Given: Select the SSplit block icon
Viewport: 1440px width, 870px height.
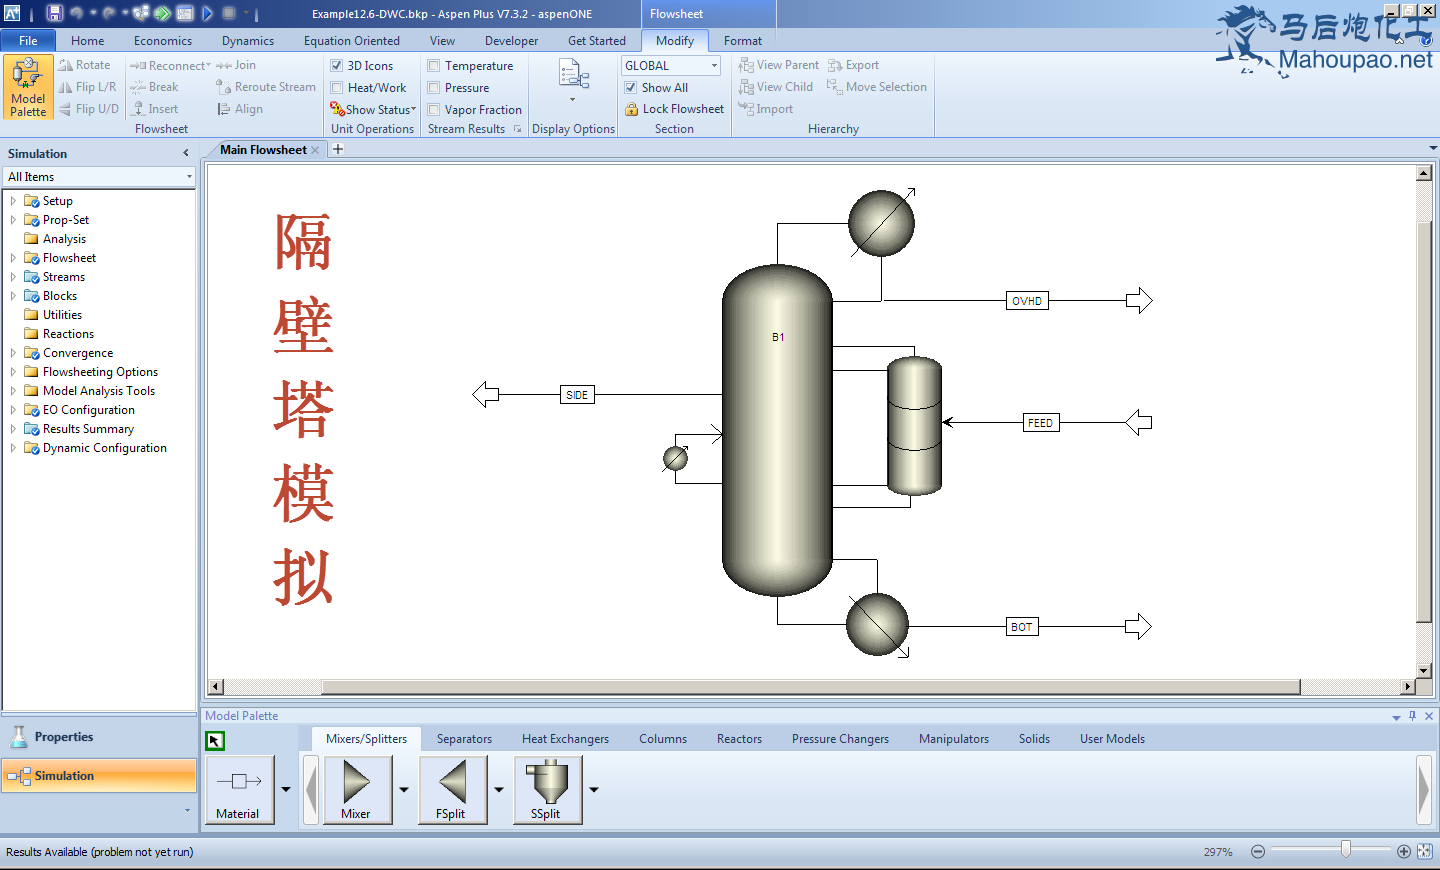Looking at the screenshot, I should [x=548, y=790].
